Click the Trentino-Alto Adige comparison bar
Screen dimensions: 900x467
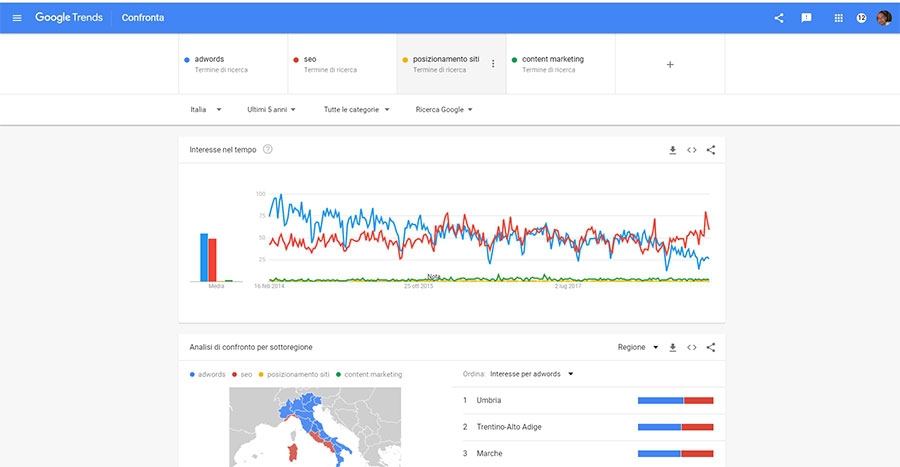click(676, 427)
